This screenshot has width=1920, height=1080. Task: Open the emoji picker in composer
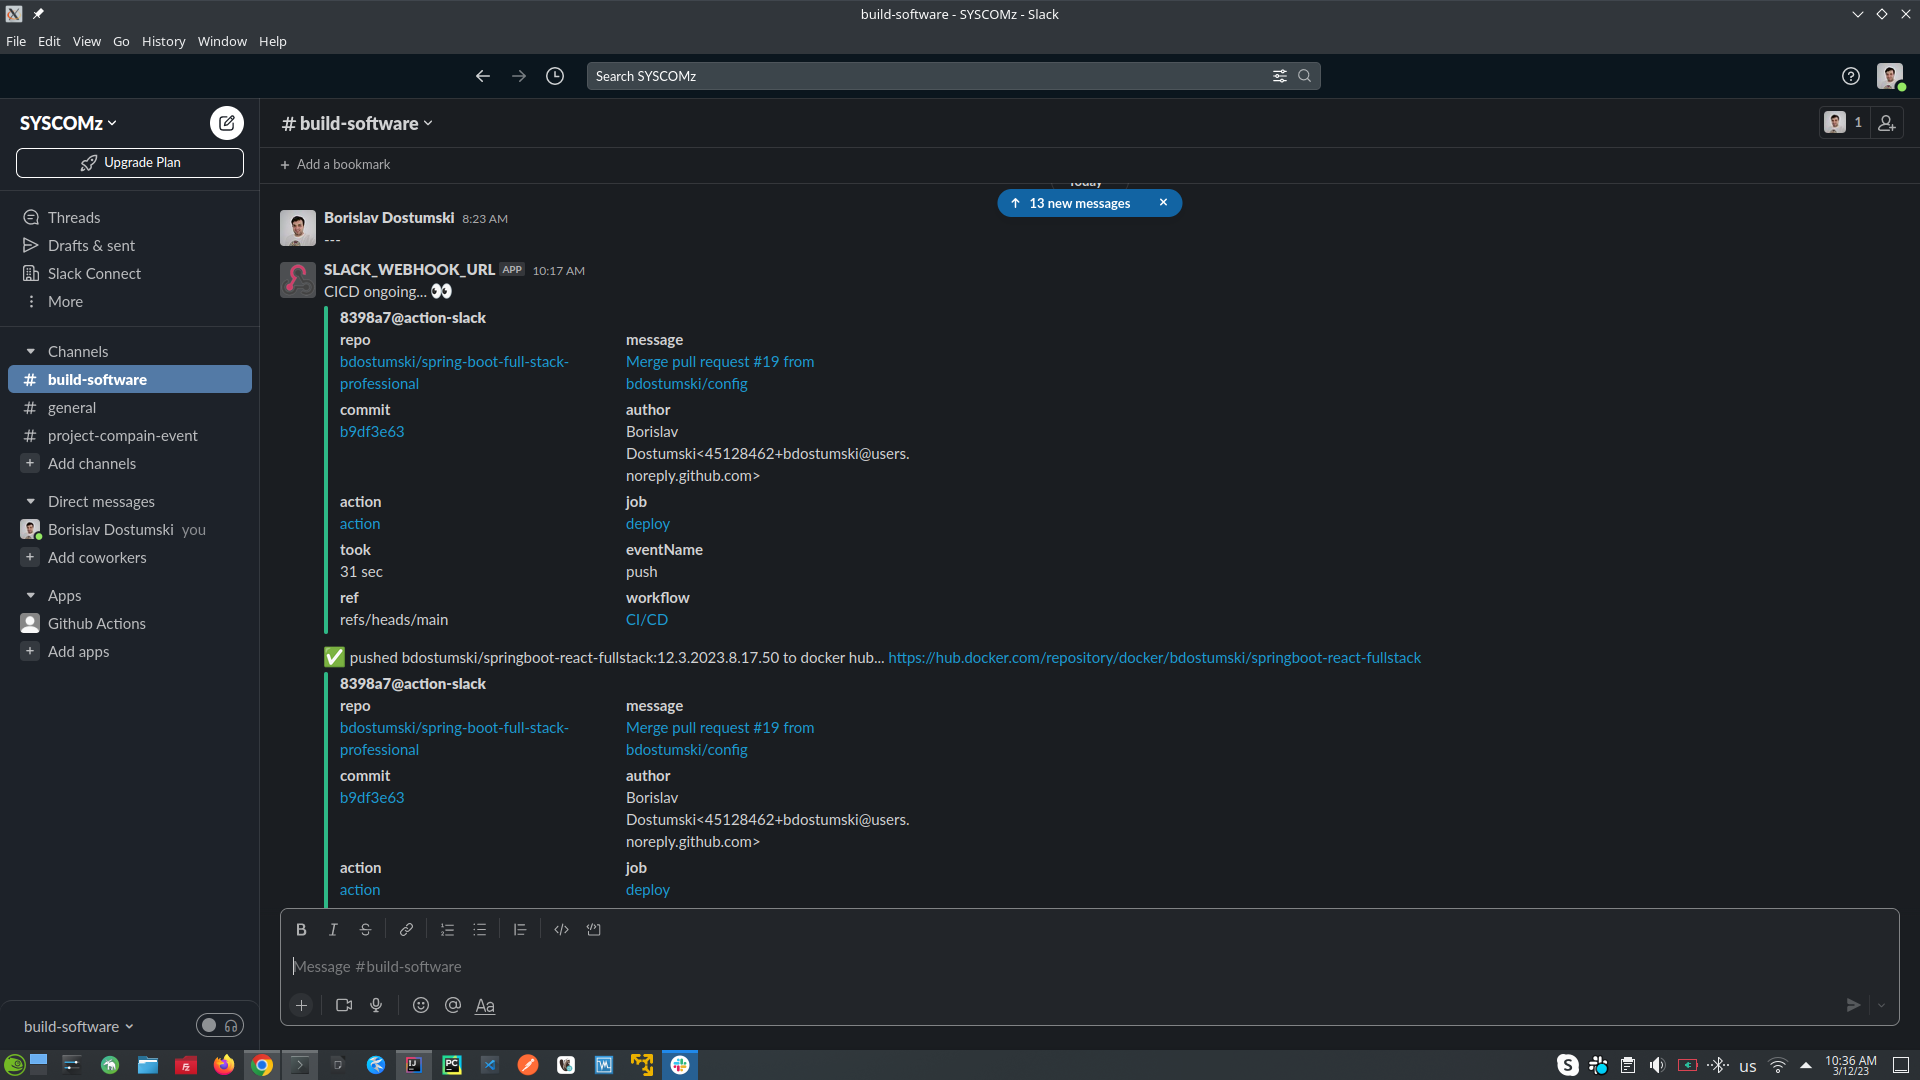point(421,1005)
